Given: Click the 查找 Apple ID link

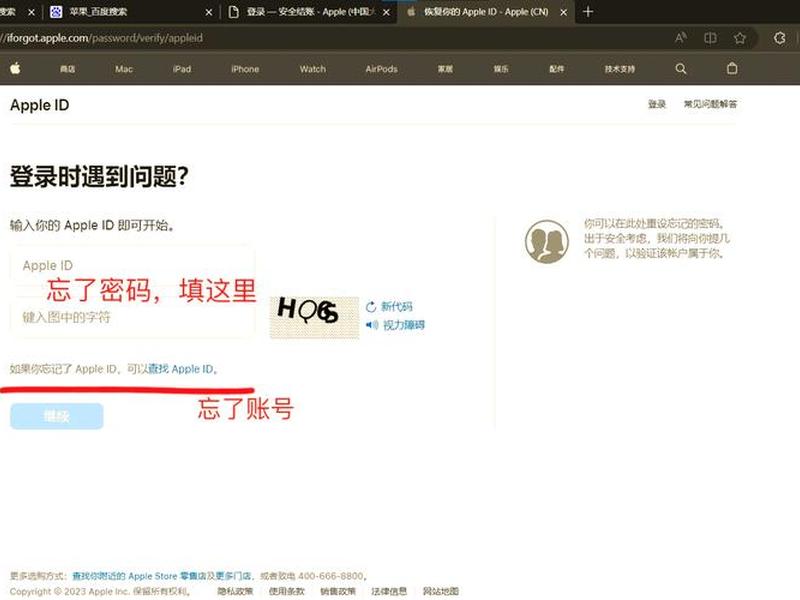Looking at the screenshot, I should (180, 369).
